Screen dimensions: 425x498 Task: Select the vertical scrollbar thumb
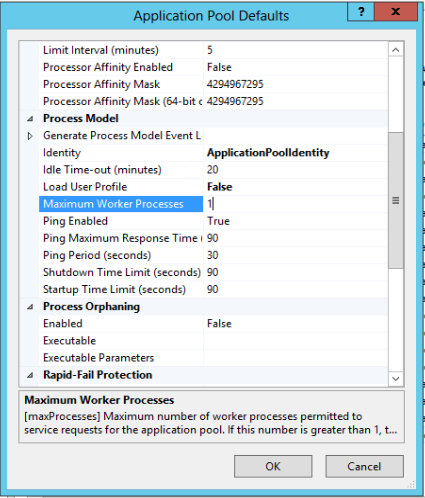pos(396,200)
